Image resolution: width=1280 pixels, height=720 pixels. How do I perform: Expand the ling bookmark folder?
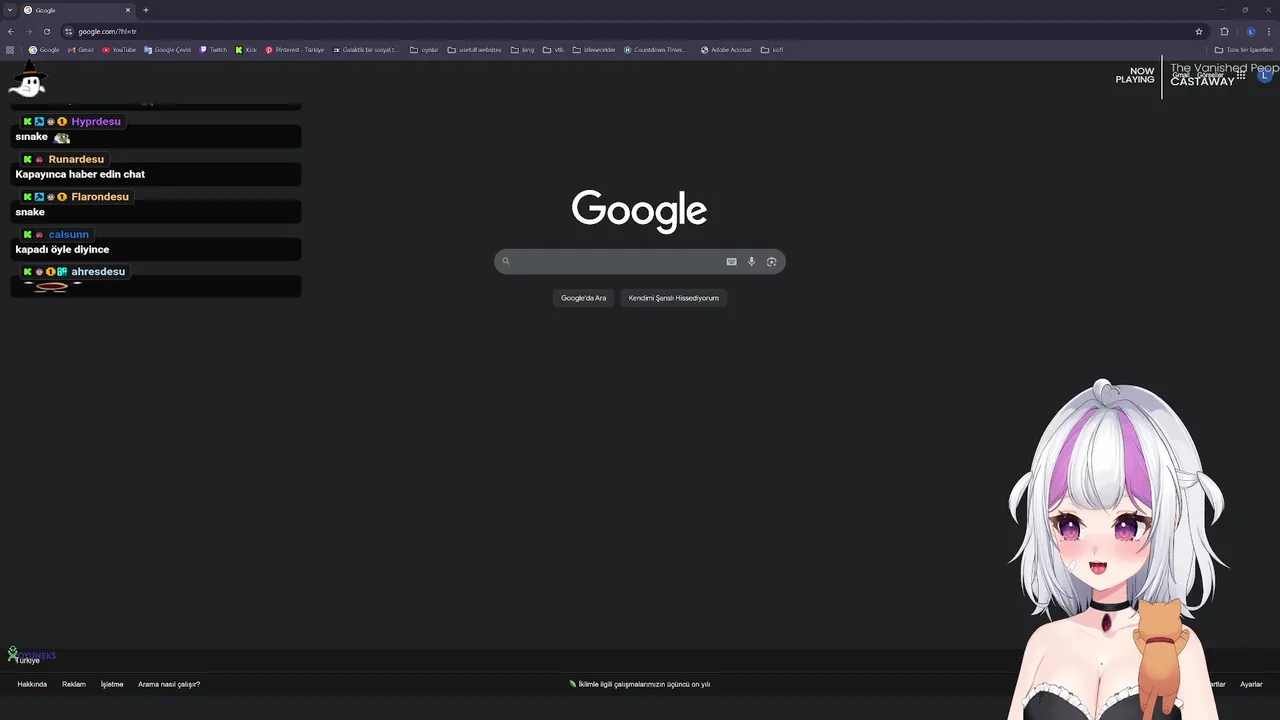[522, 49]
